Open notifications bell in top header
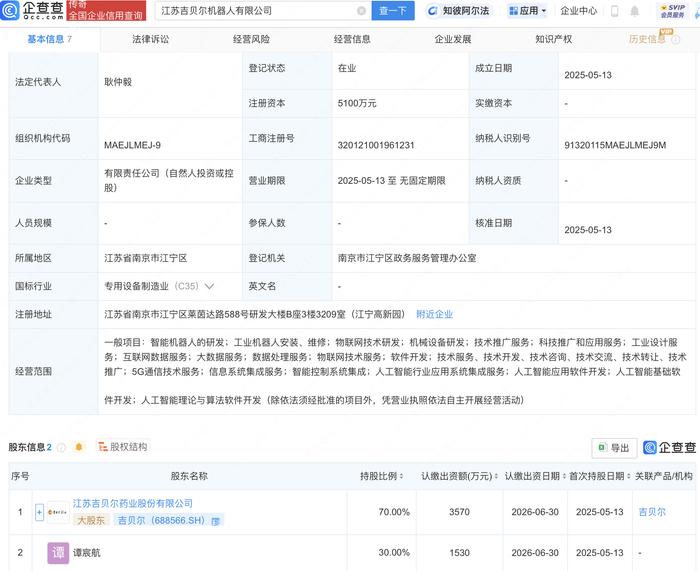700x571 pixels. point(634,11)
